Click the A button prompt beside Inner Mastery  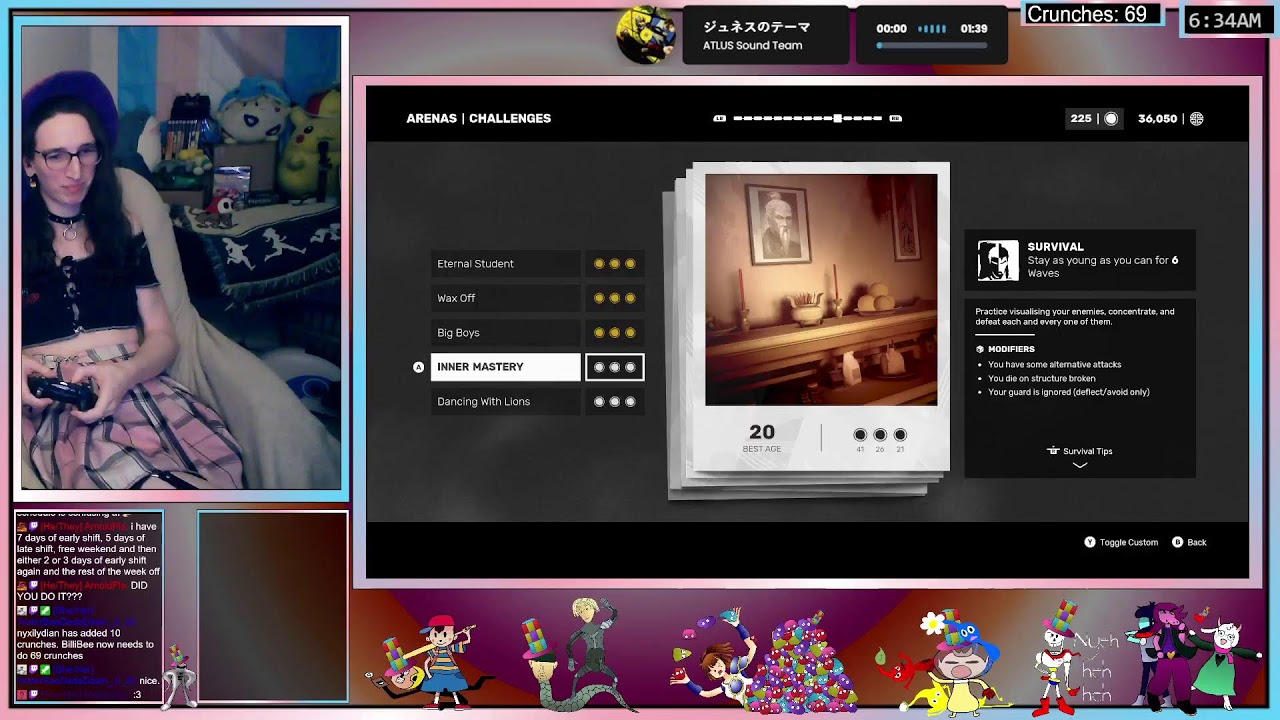click(x=419, y=367)
